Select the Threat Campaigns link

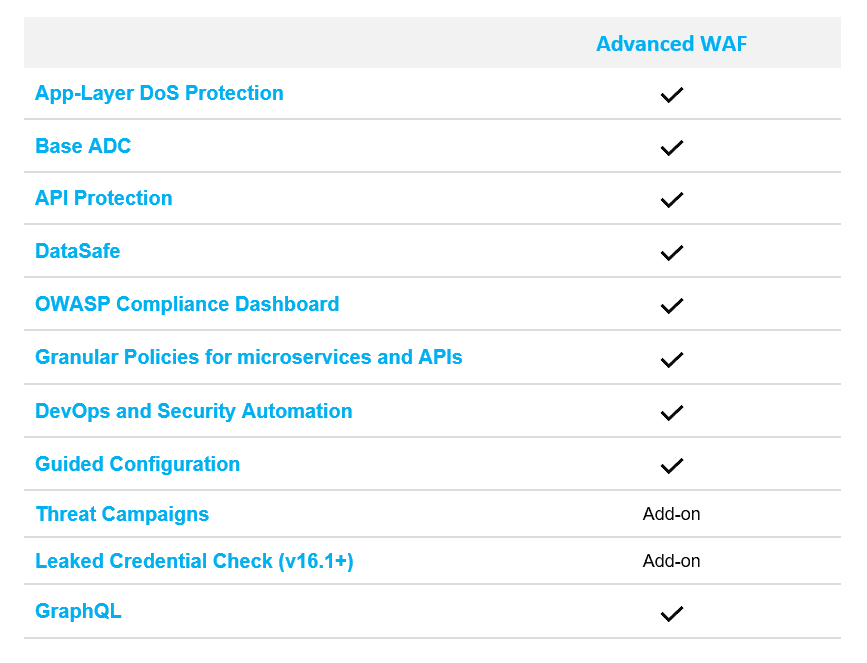pyautogui.click(x=122, y=515)
